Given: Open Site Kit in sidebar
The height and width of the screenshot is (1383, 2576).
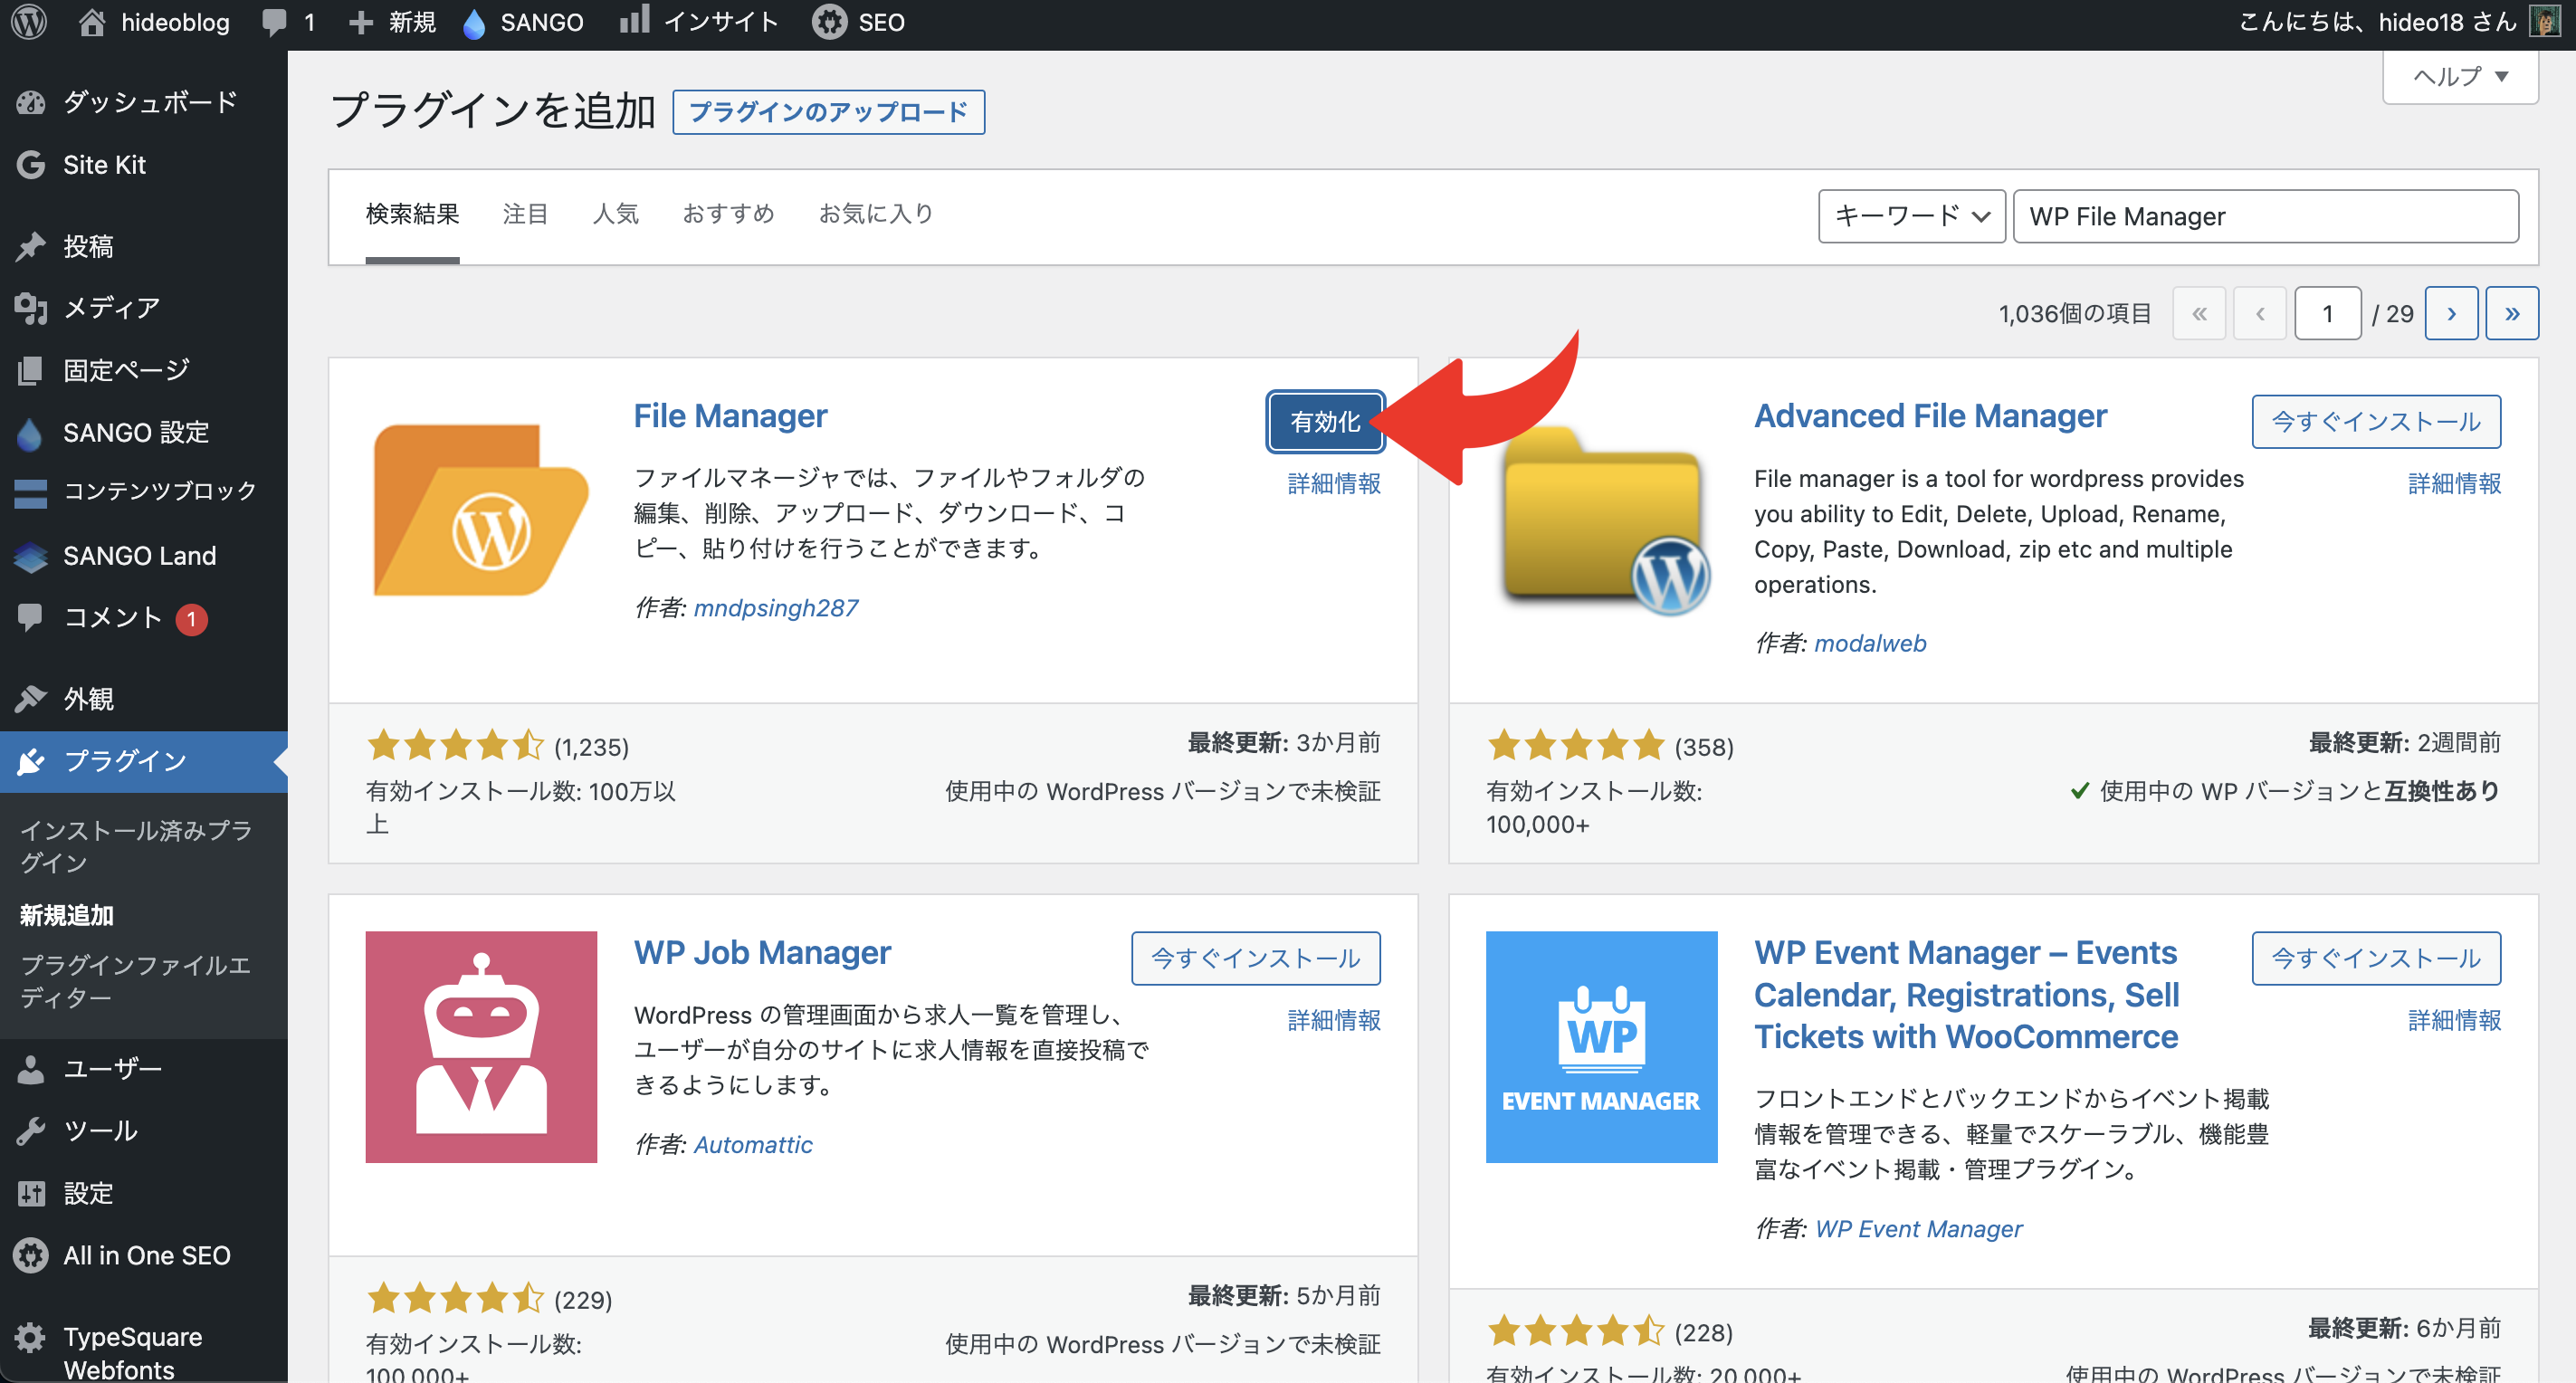Looking at the screenshot, I should (x=144, y=165).
